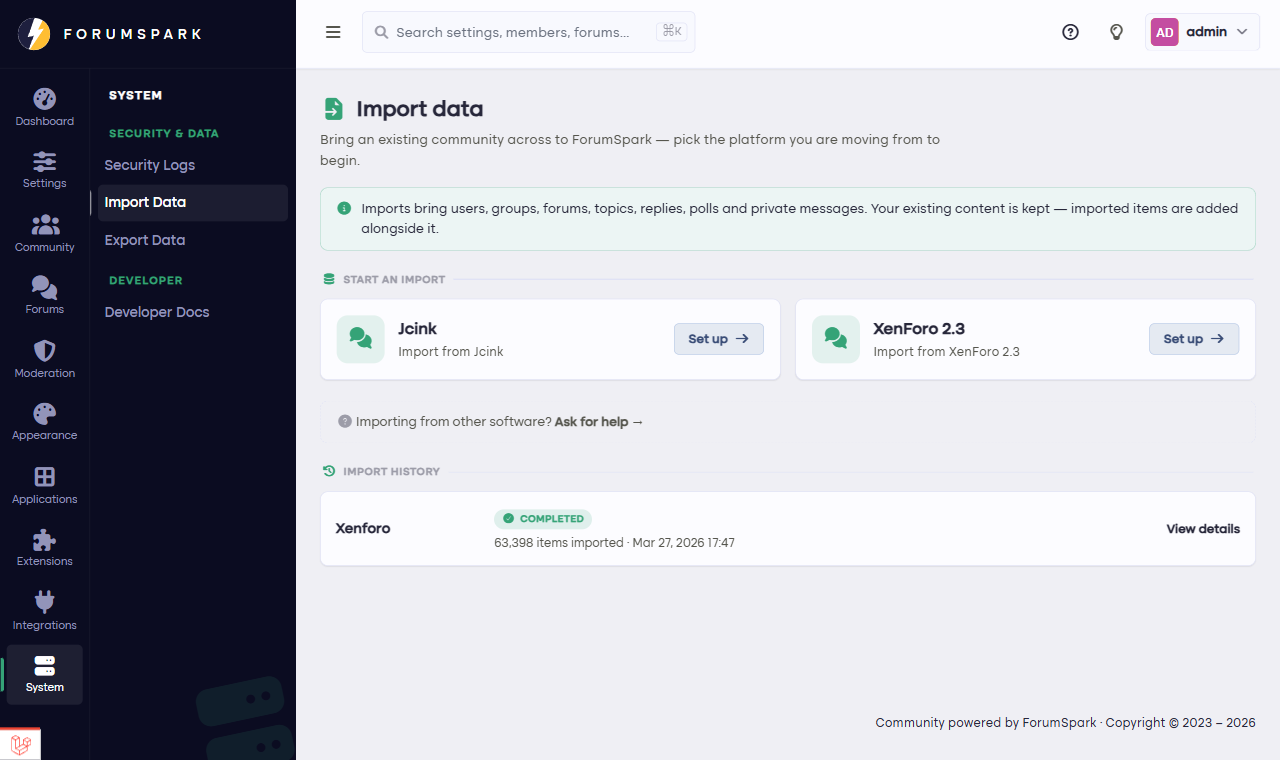This screenshot has width=1280, height=760.
Task: Open Integrations plug icon
Action: click(44, 602)
